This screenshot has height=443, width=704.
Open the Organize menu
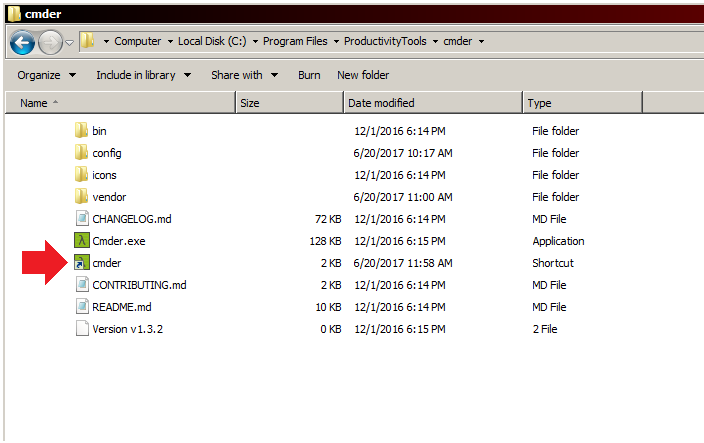[46, 75]
